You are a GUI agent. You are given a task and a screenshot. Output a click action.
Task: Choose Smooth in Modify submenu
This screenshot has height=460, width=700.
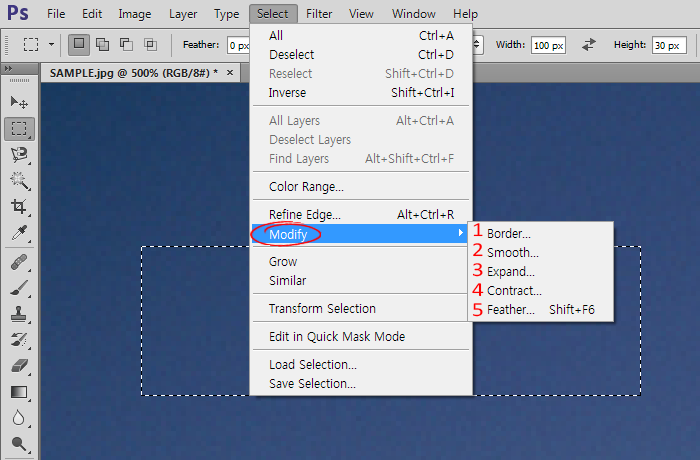click(x=541, y=252)
